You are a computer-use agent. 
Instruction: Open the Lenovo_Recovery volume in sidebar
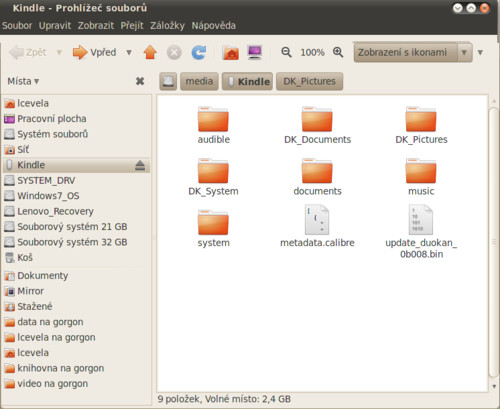pyautogui.click(x=77, y=211)
